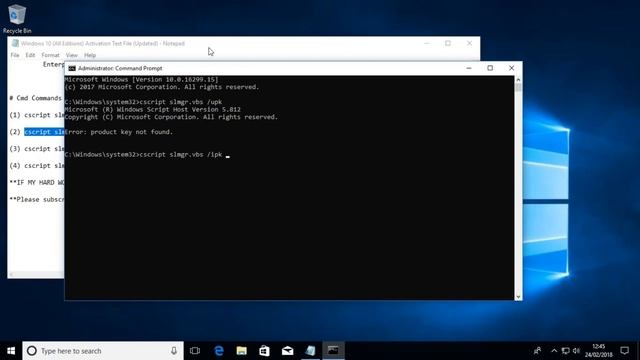This screenshot has height=360, width=640.
Task: Activate the microphone in the search box
Action: click(174, 351)
